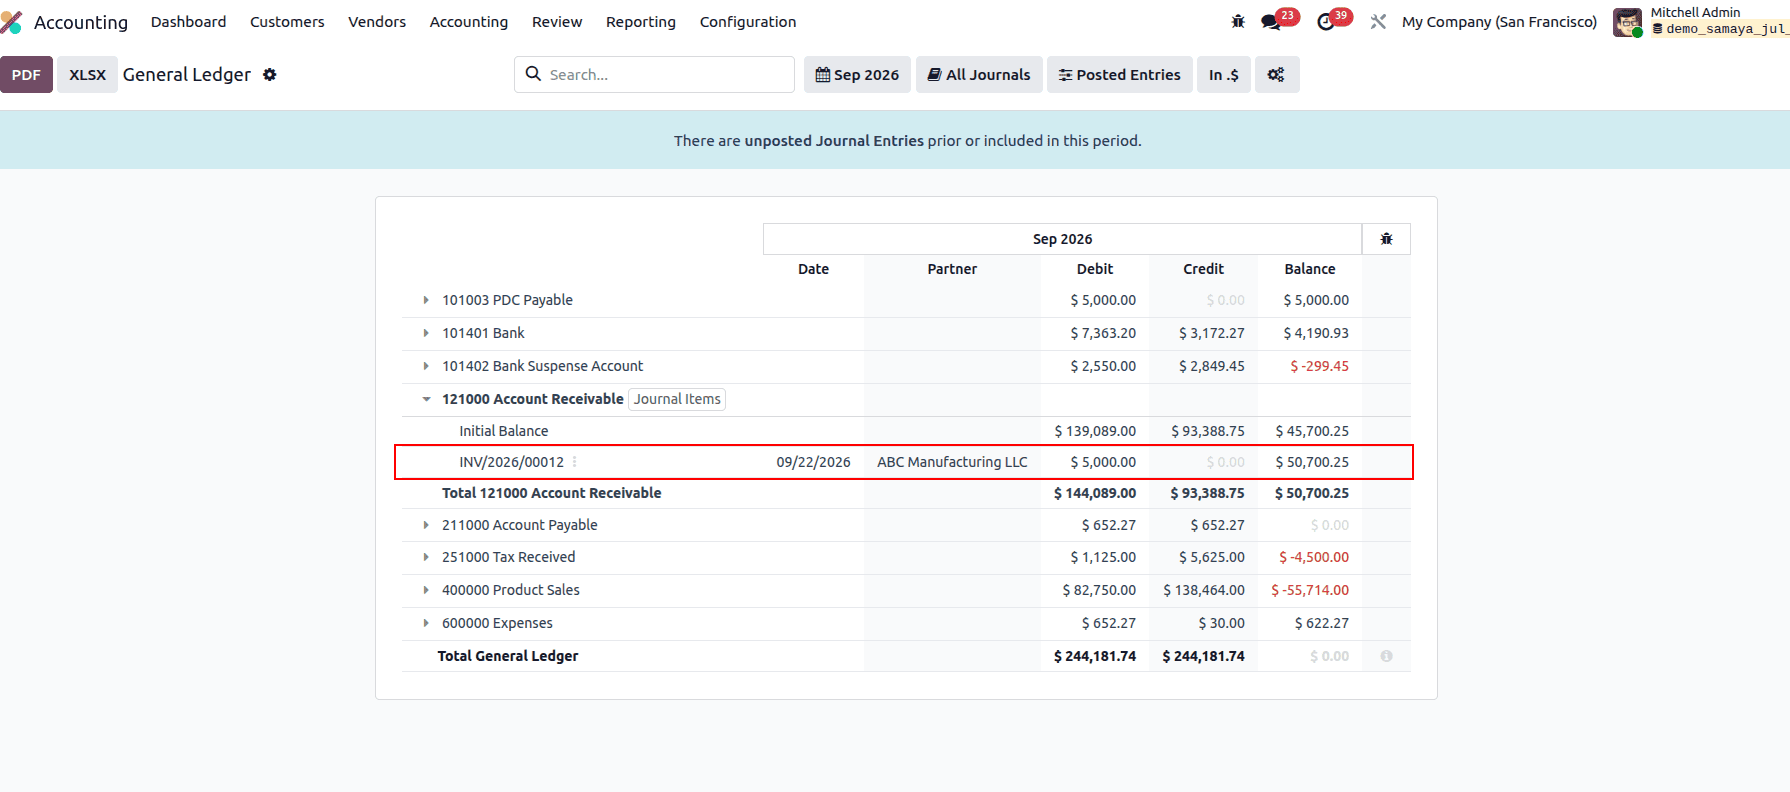Click ABC Manufacturing LLC partner cell
Viewport: 1790px width, 792px height.
(952, 462)
